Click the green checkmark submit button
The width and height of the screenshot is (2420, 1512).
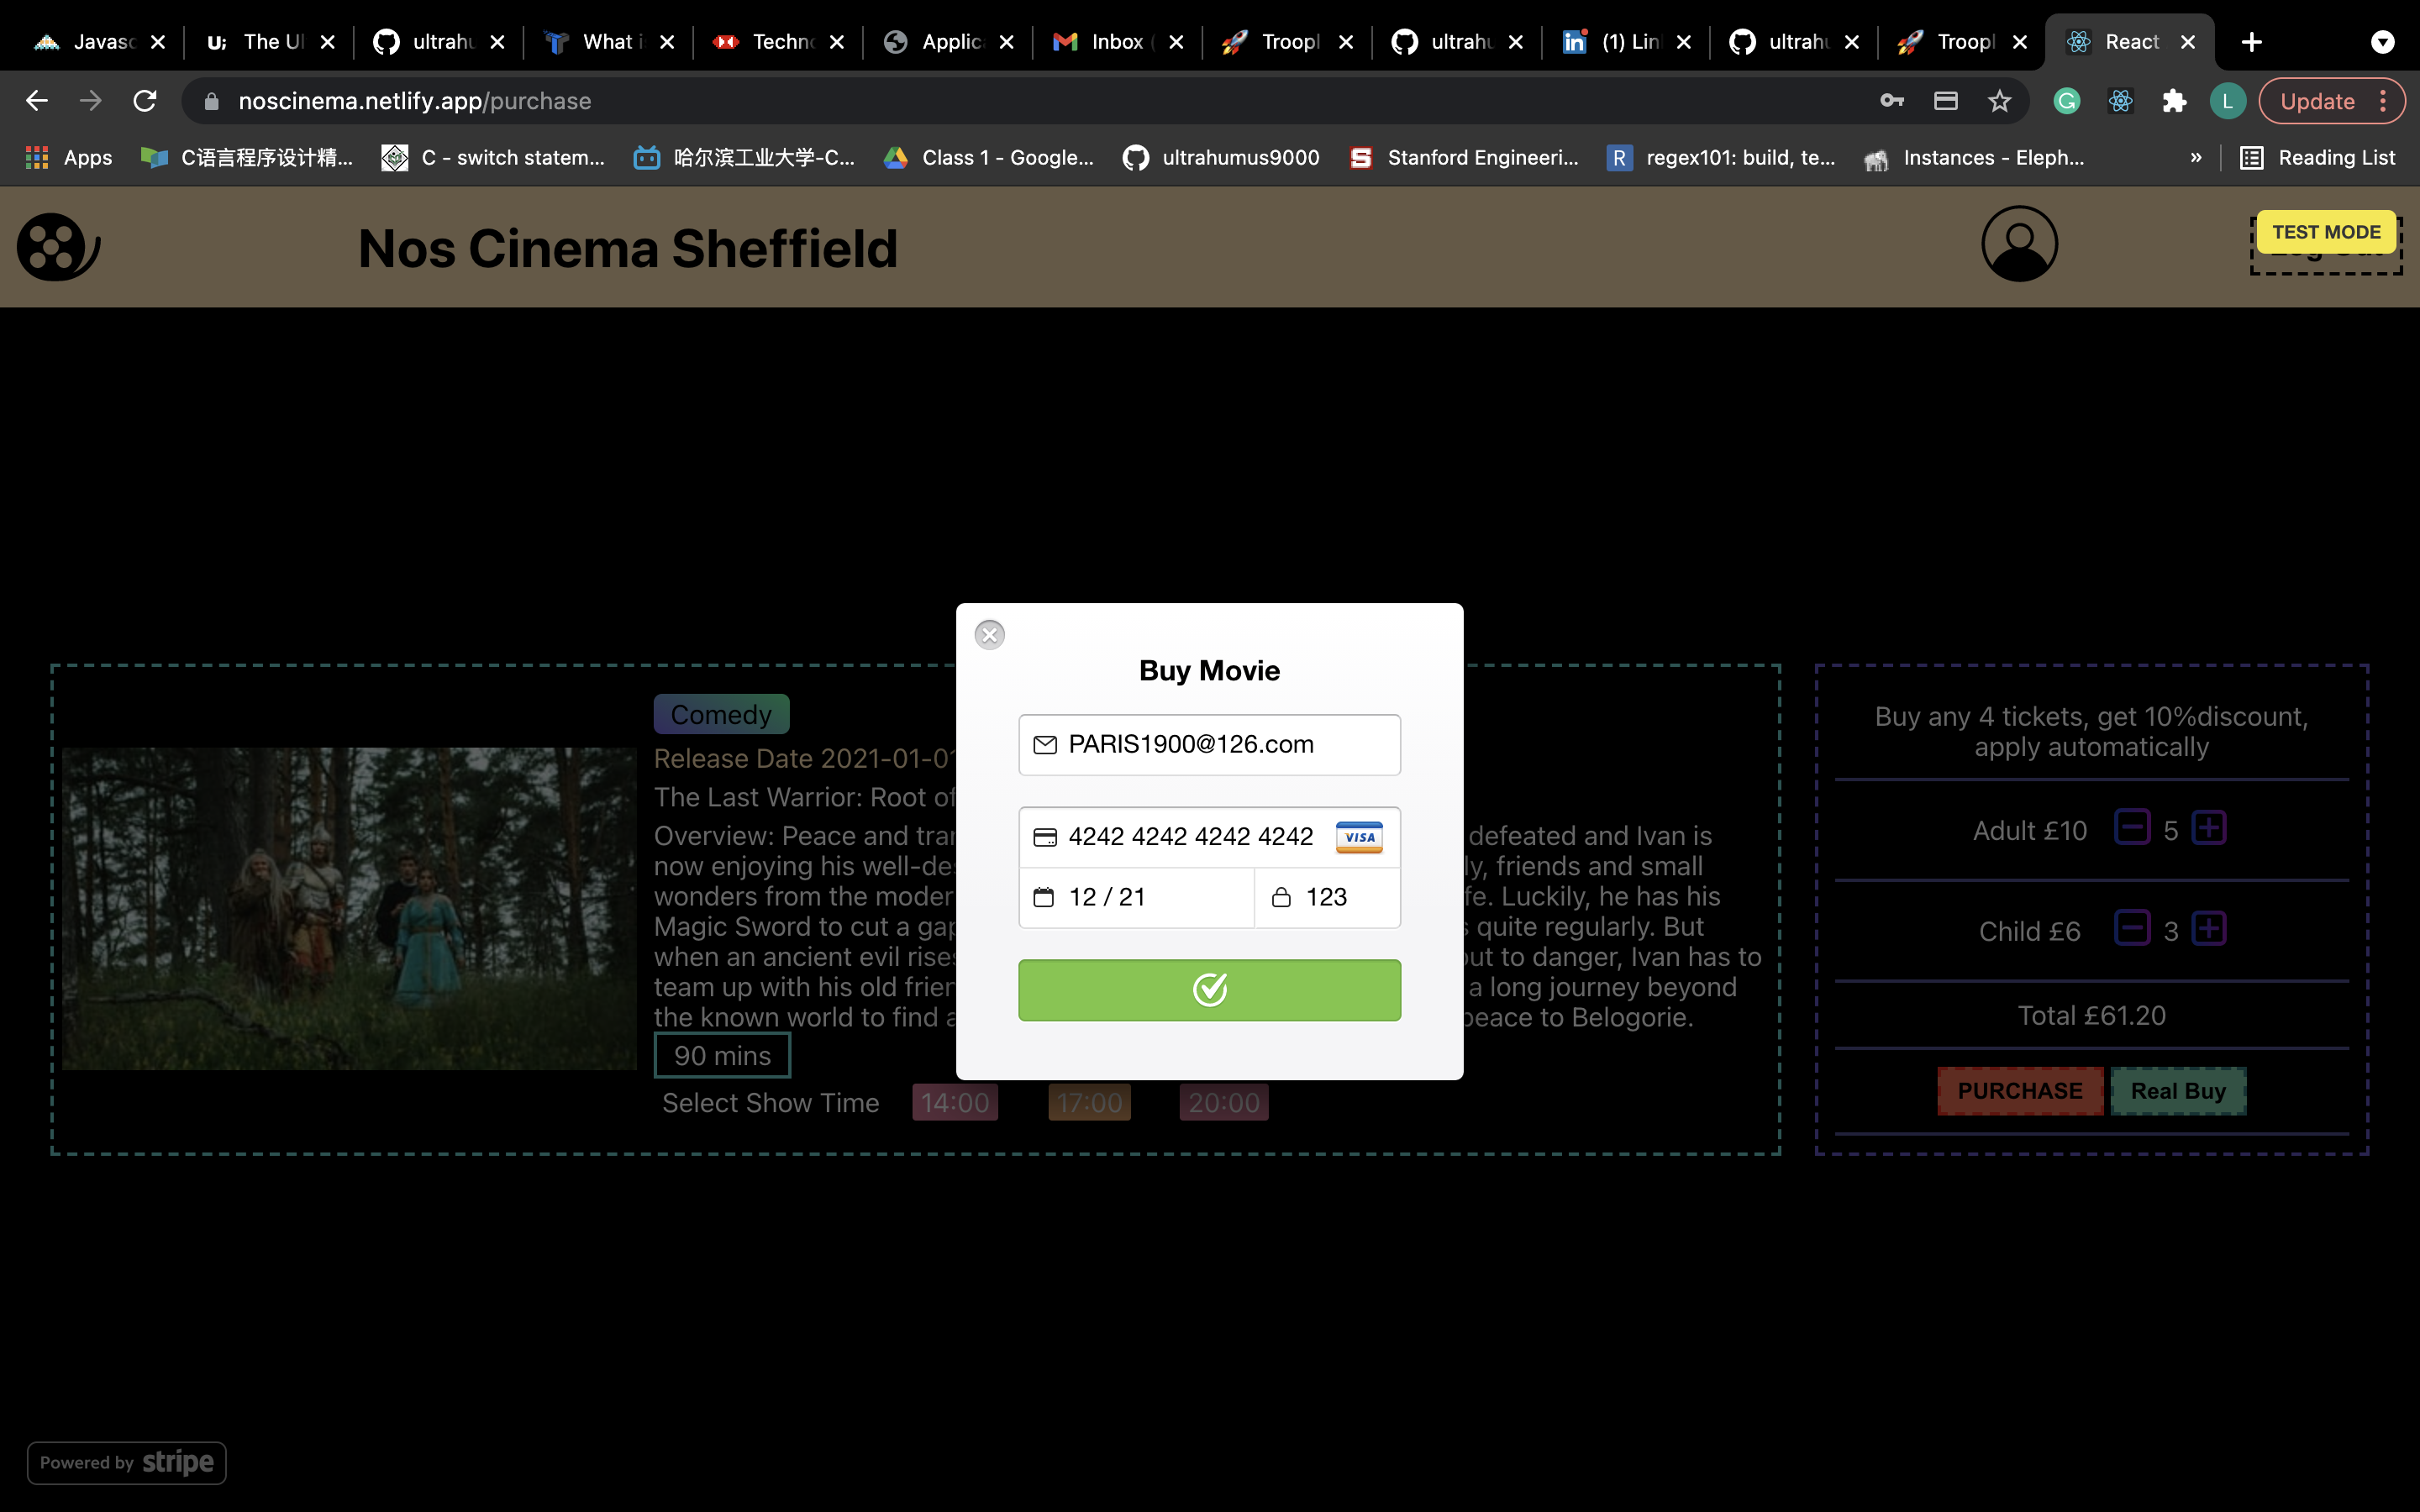pos(1209,990)
